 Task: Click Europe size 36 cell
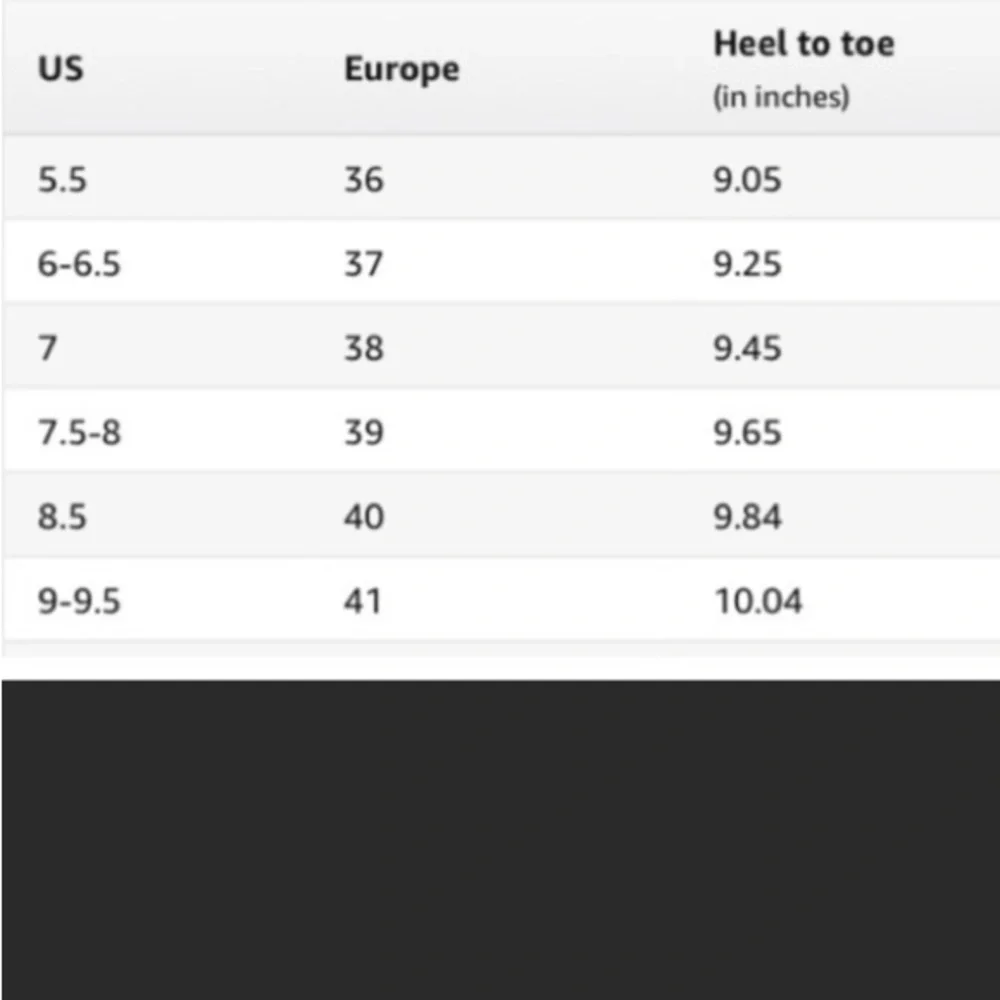[x=364, y=179]
